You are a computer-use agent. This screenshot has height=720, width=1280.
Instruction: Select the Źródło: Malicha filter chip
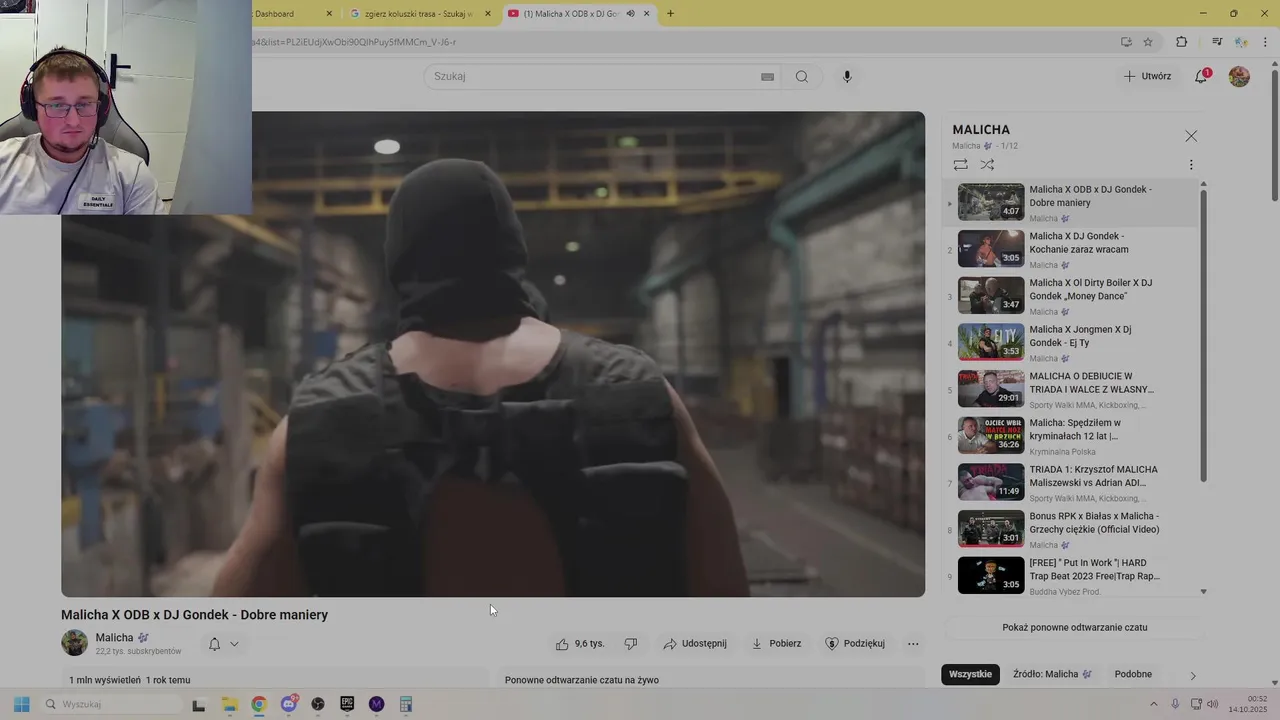tap(1052, 674)
